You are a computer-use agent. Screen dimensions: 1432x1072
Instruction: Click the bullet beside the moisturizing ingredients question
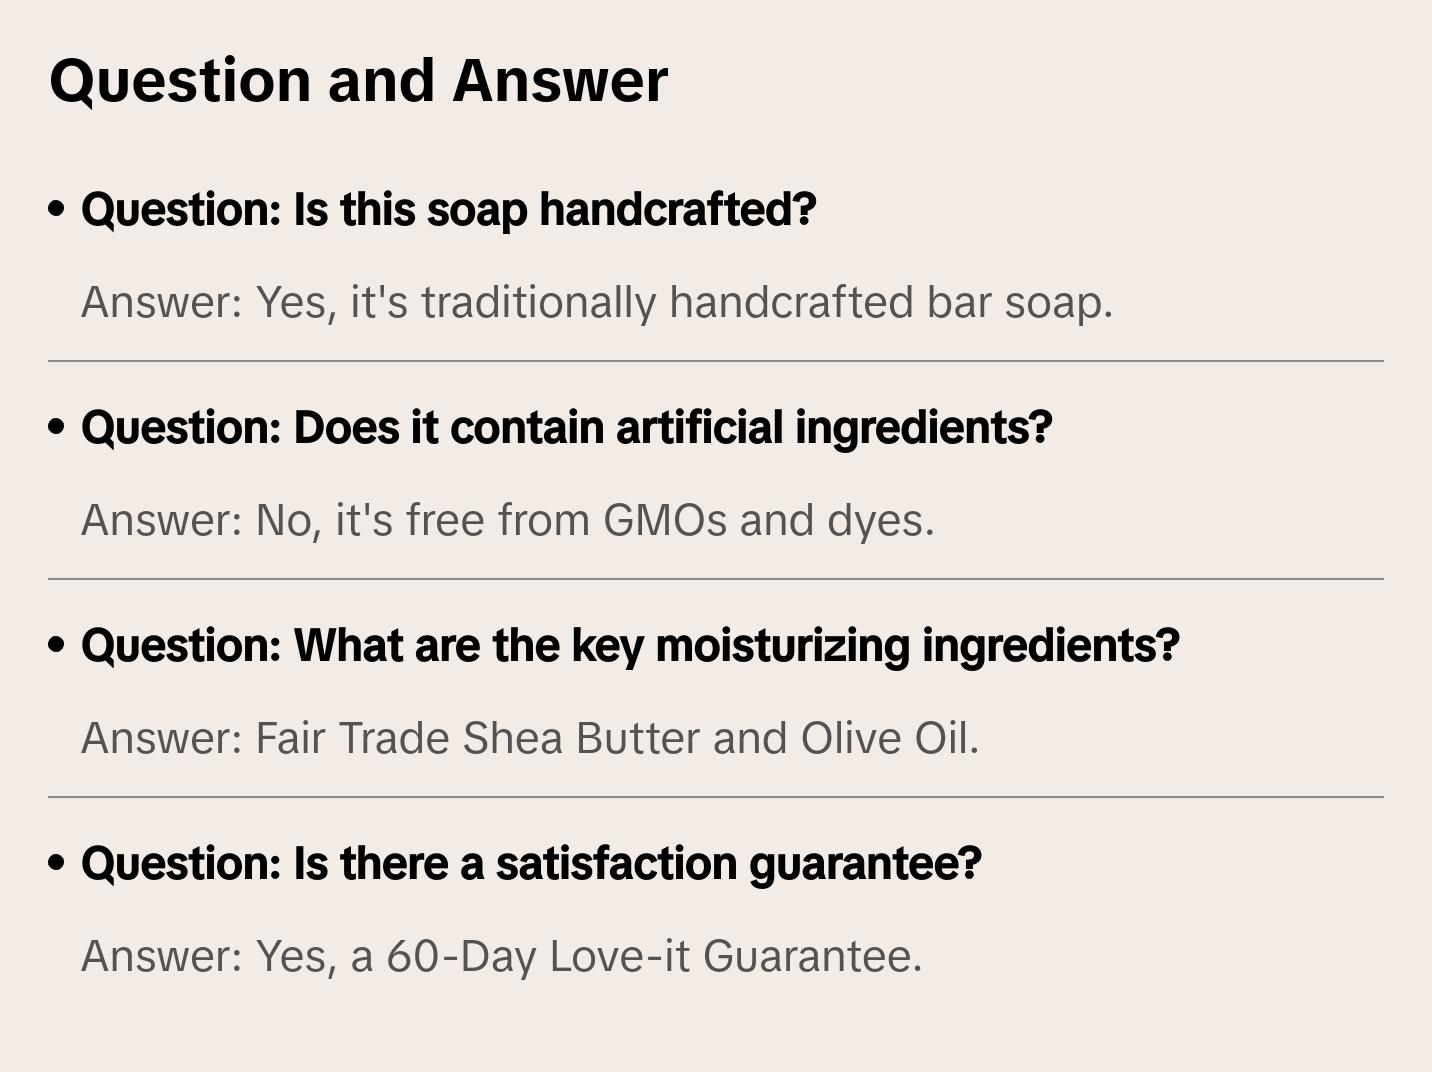[57, 646]
